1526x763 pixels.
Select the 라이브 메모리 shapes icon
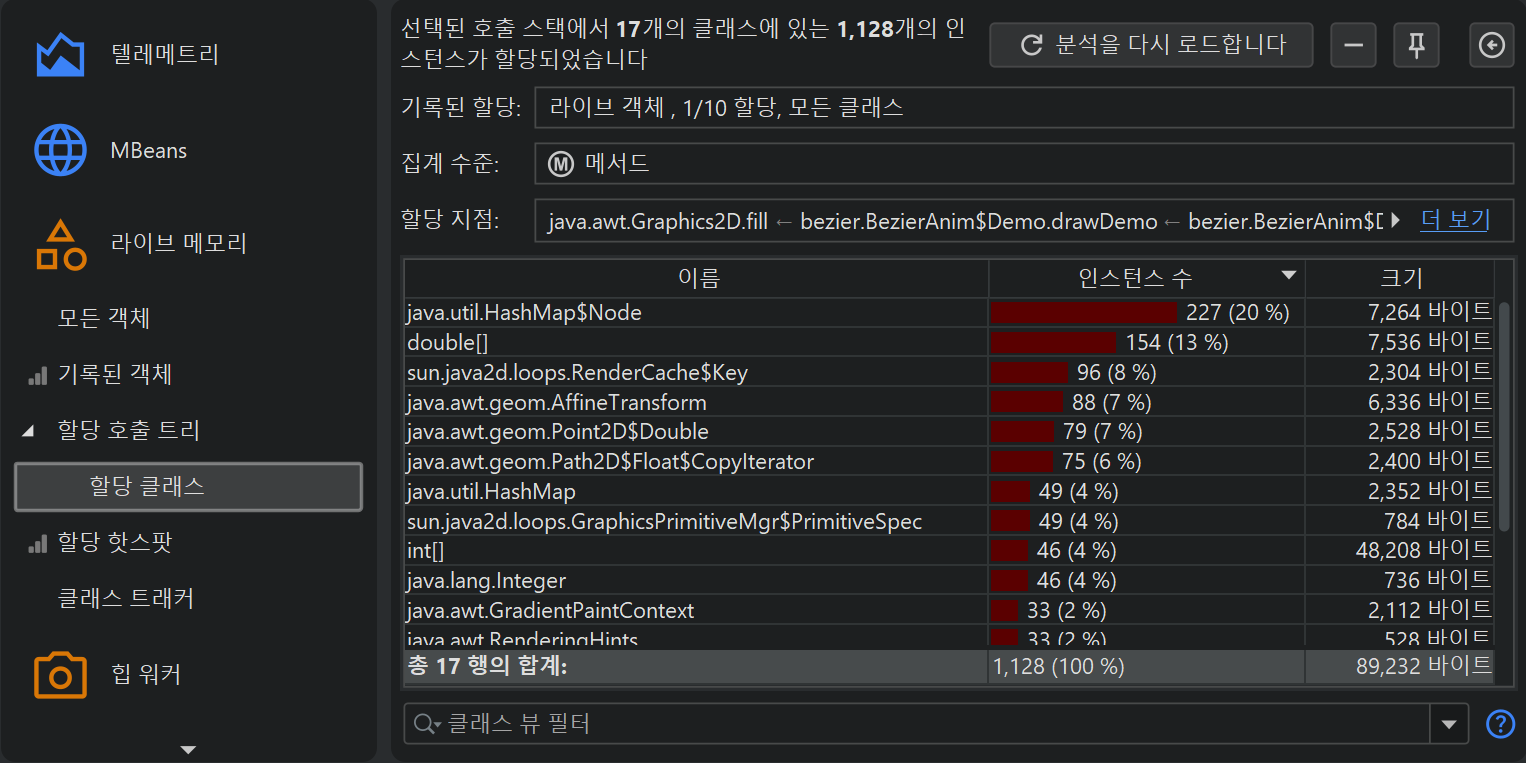[x=60, y=244]
